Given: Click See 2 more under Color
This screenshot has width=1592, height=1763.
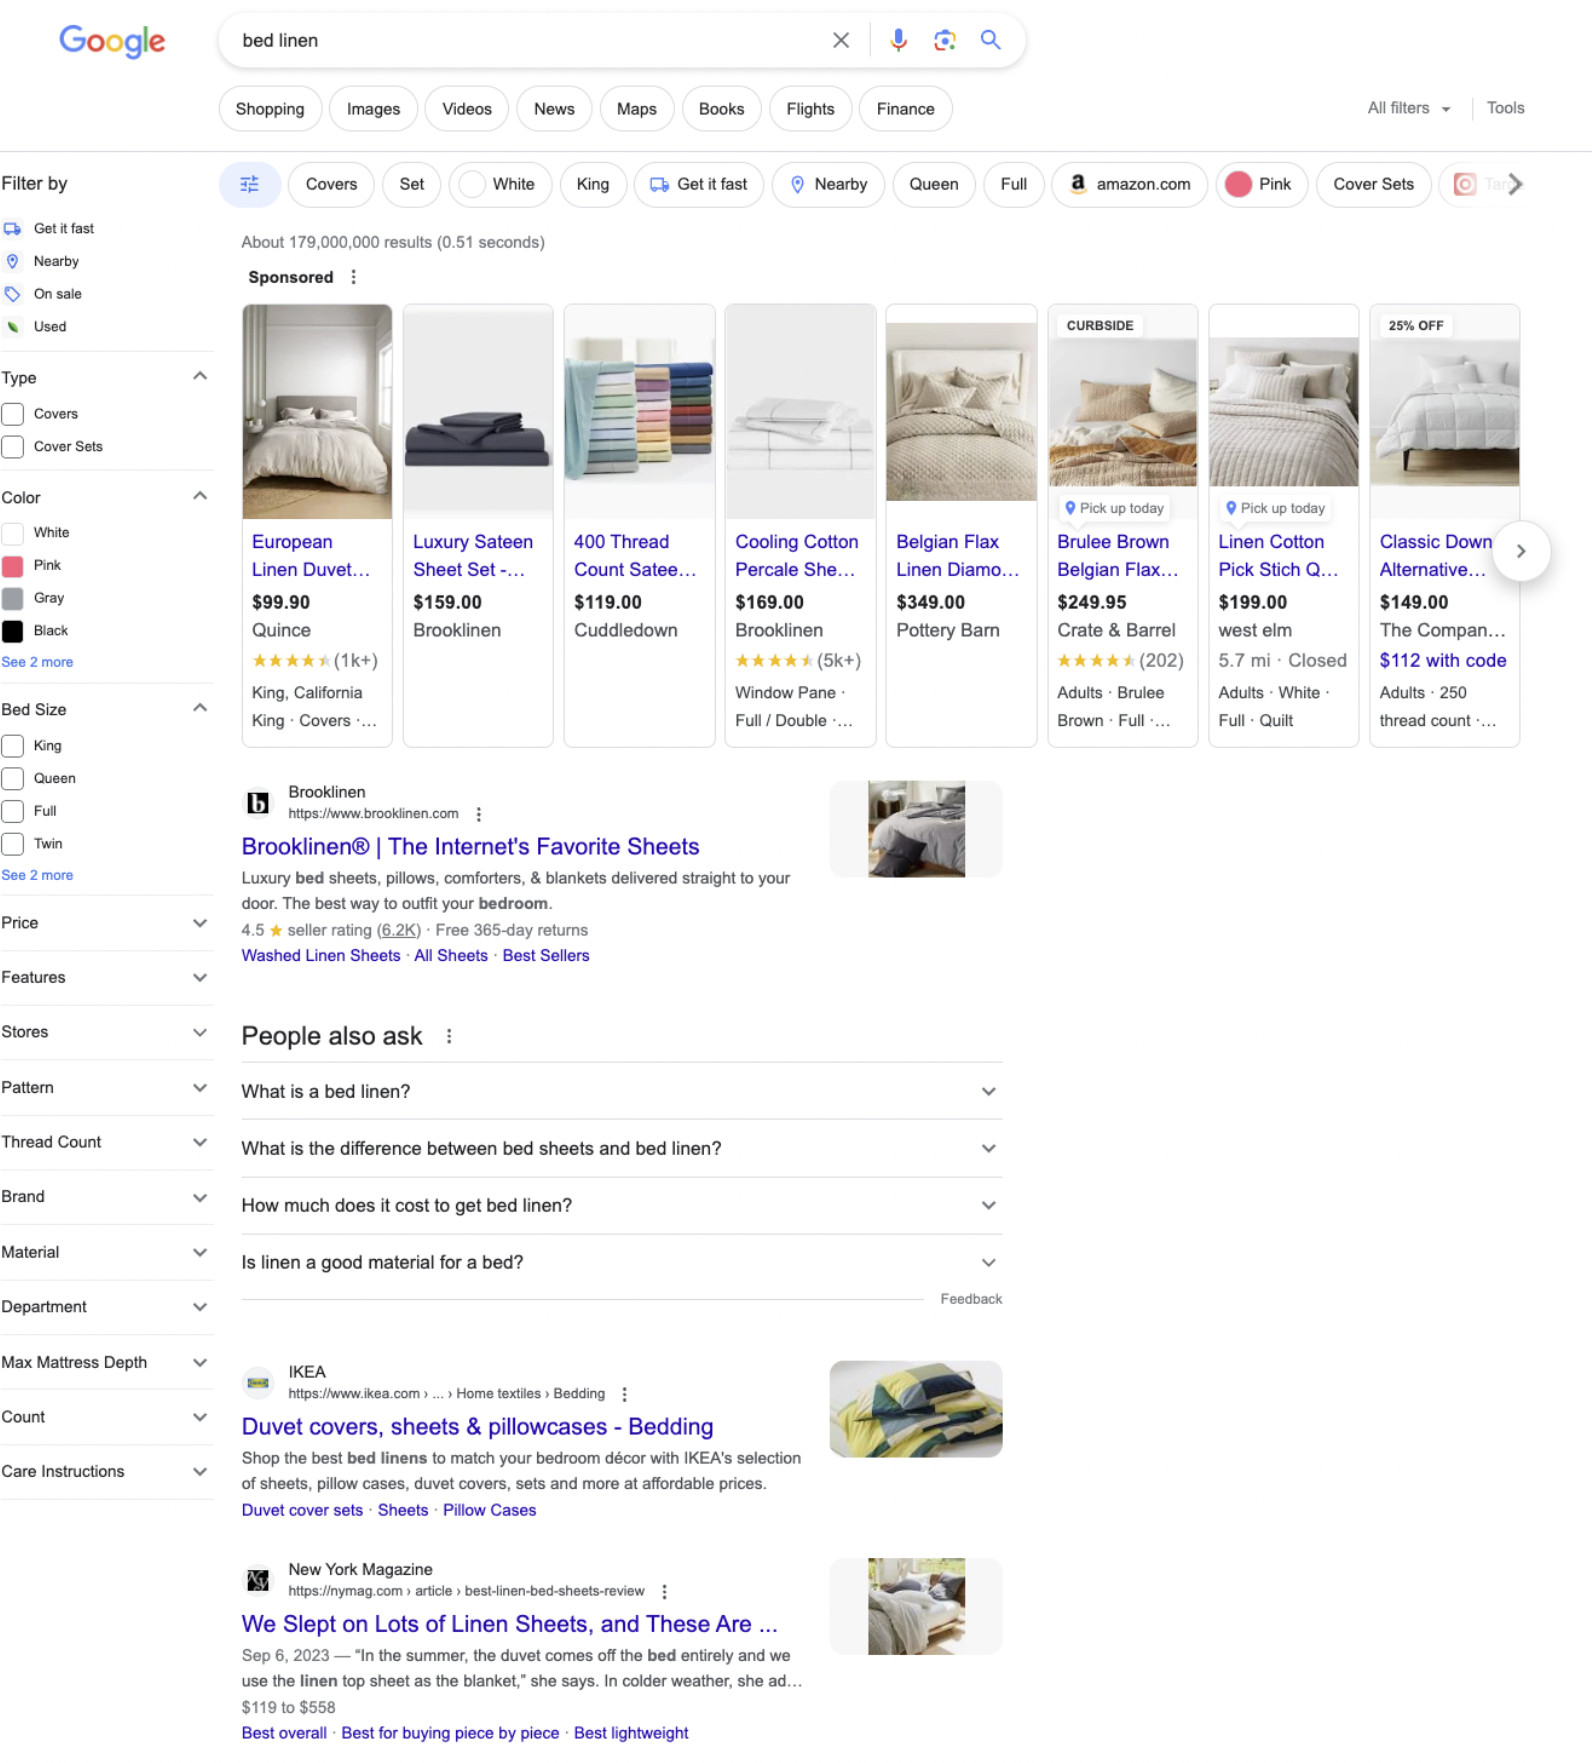Looking at the screenshot, I should click(x=37, y=662).
